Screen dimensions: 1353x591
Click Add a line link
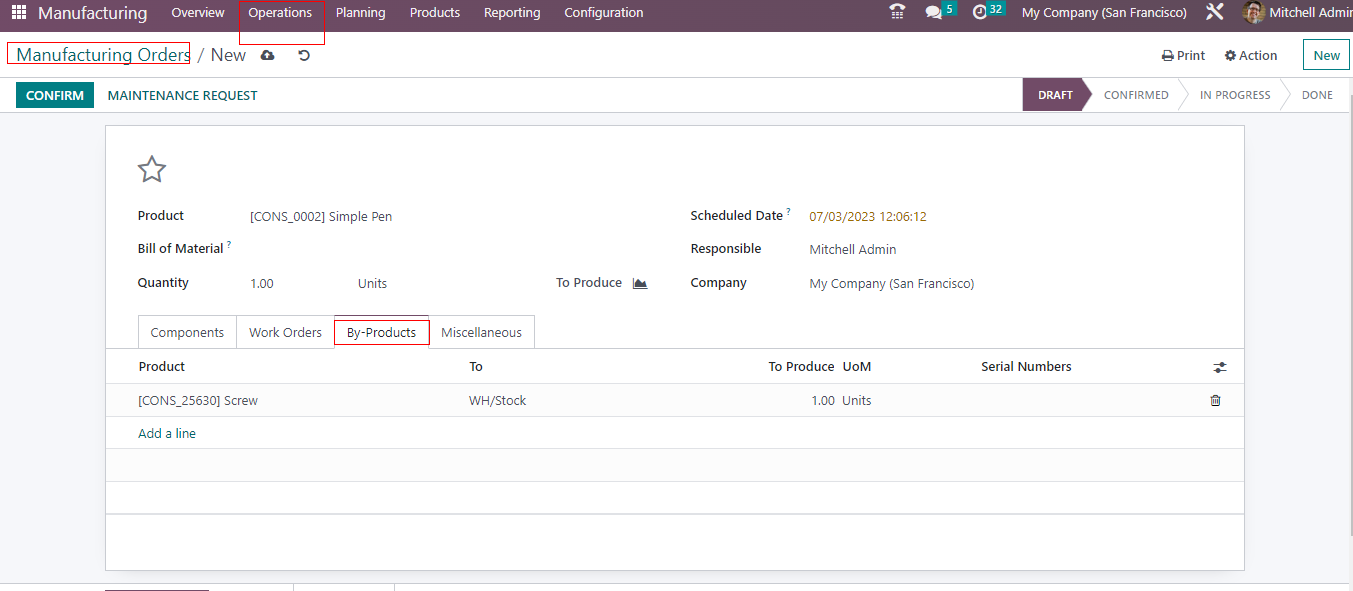click(x=167, y=434)
